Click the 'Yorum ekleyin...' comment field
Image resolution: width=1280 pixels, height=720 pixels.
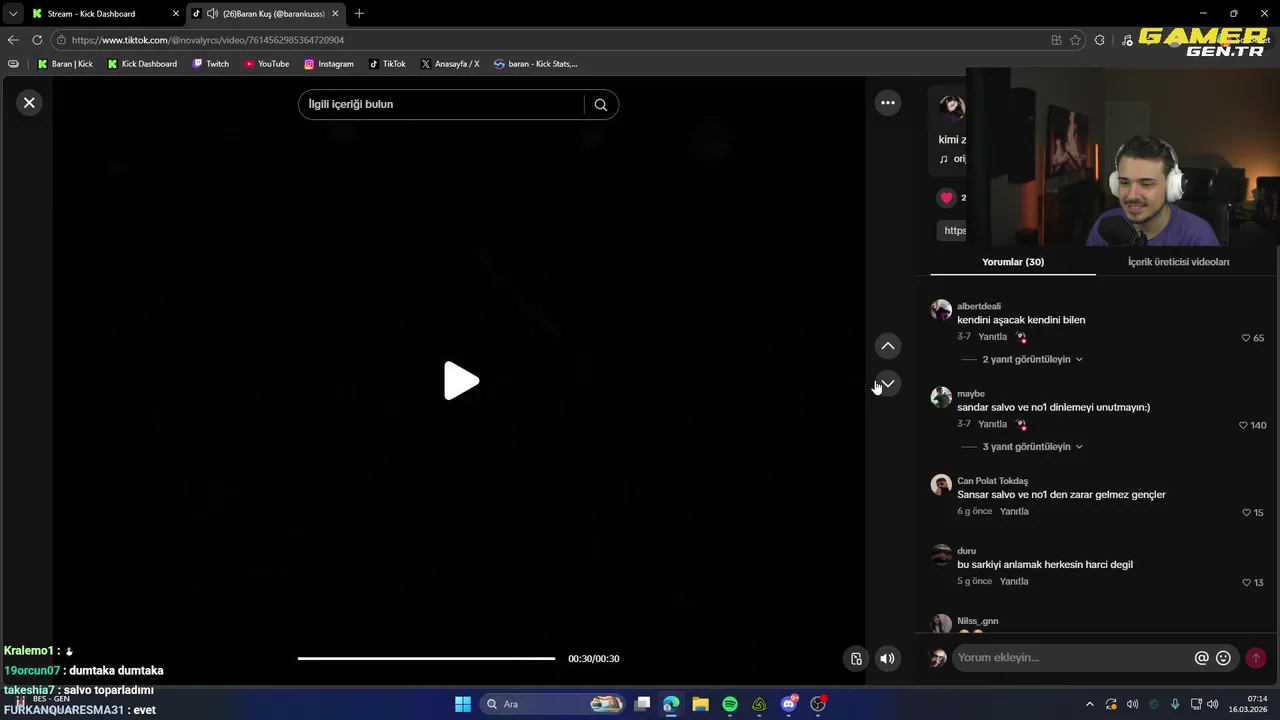[1070, 658]
